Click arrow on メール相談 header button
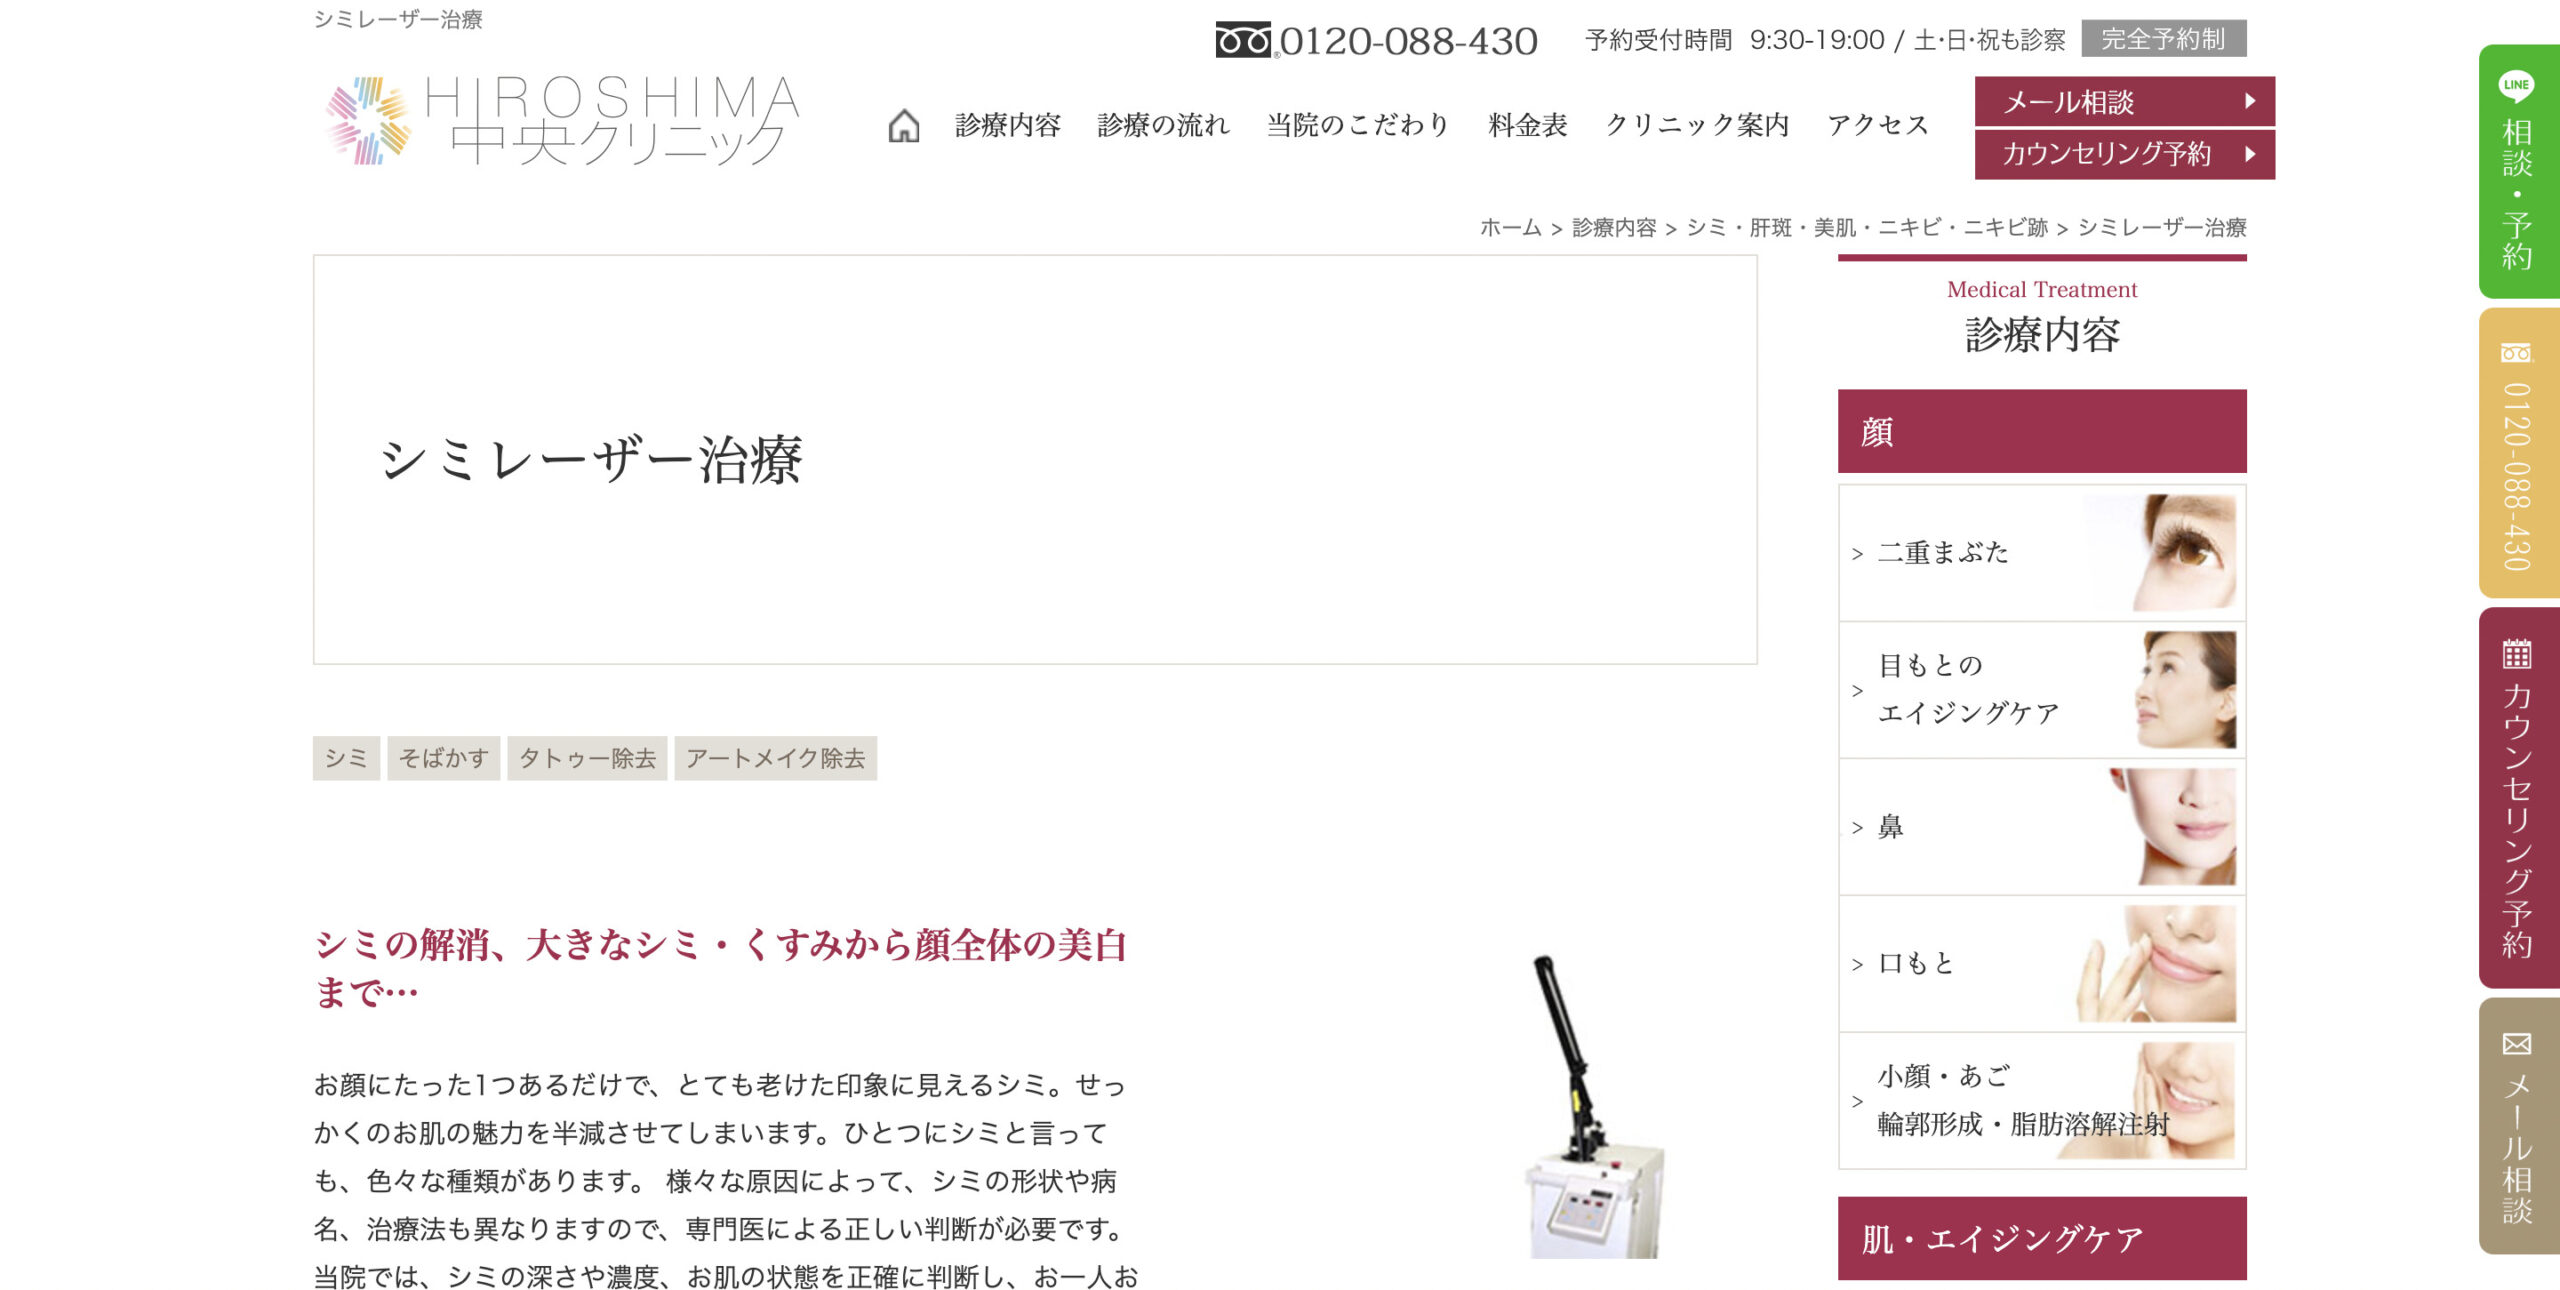The image size is (2560, 1290). pos(2250,101)
